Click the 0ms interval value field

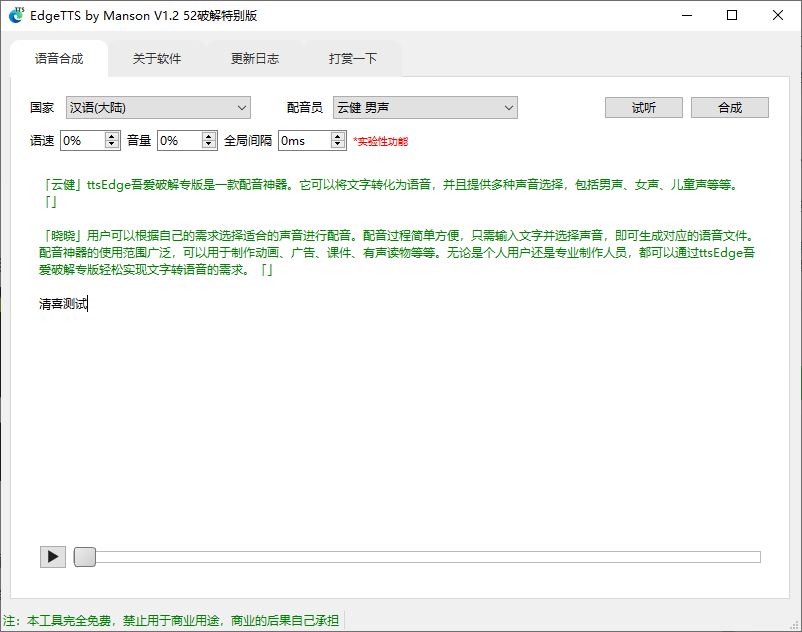[300, 140]
